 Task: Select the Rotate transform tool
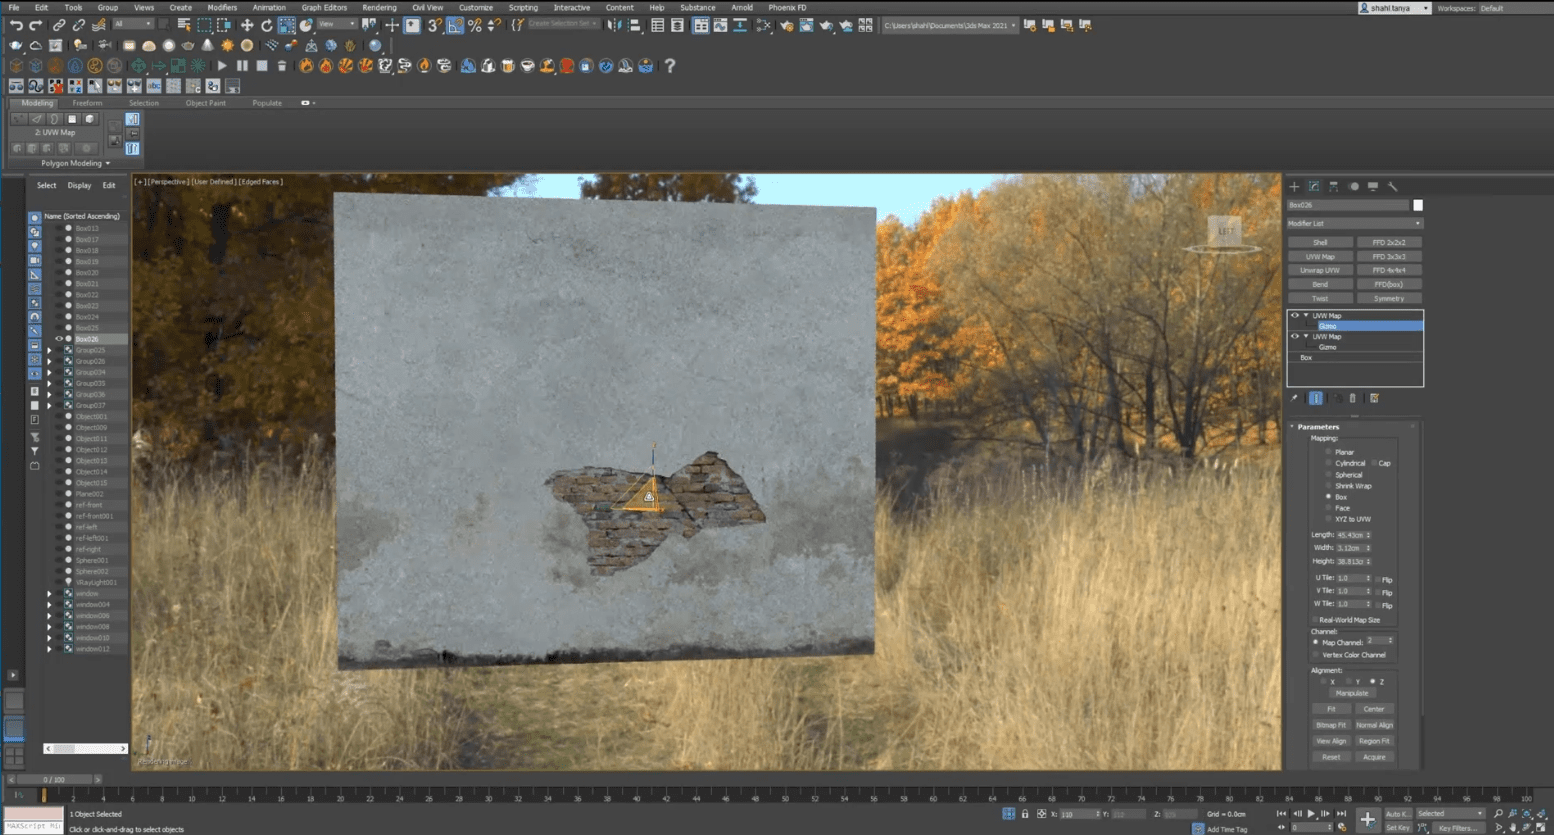point(266,25)
